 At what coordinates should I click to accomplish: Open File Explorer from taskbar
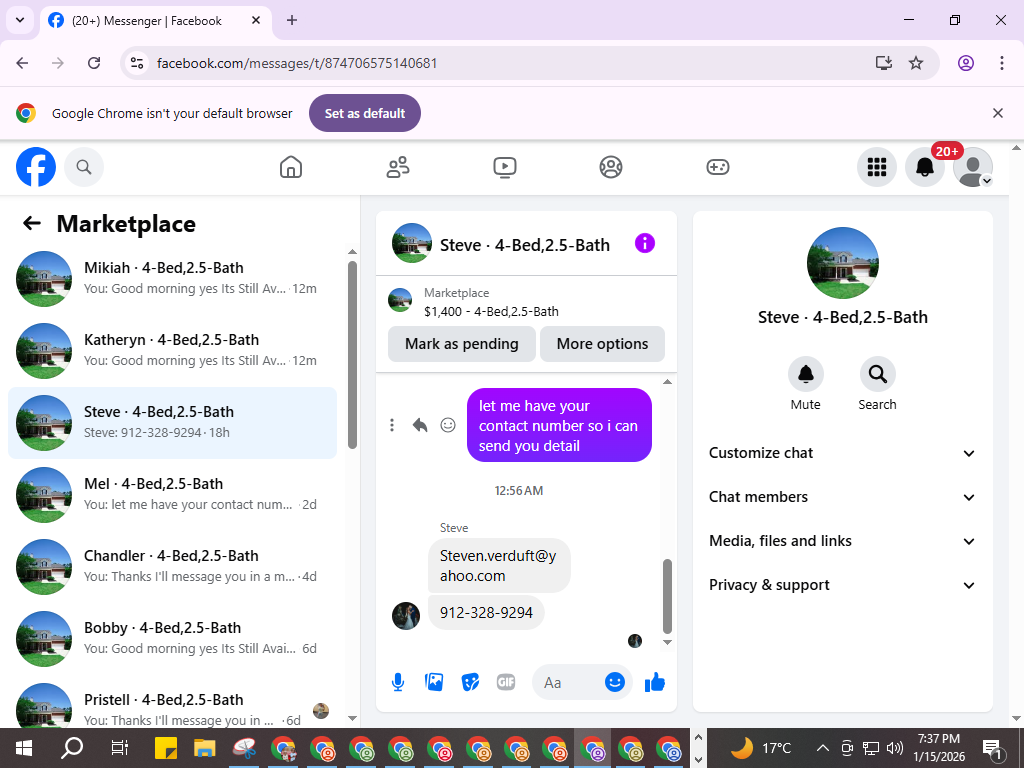(x=205, y=748)
